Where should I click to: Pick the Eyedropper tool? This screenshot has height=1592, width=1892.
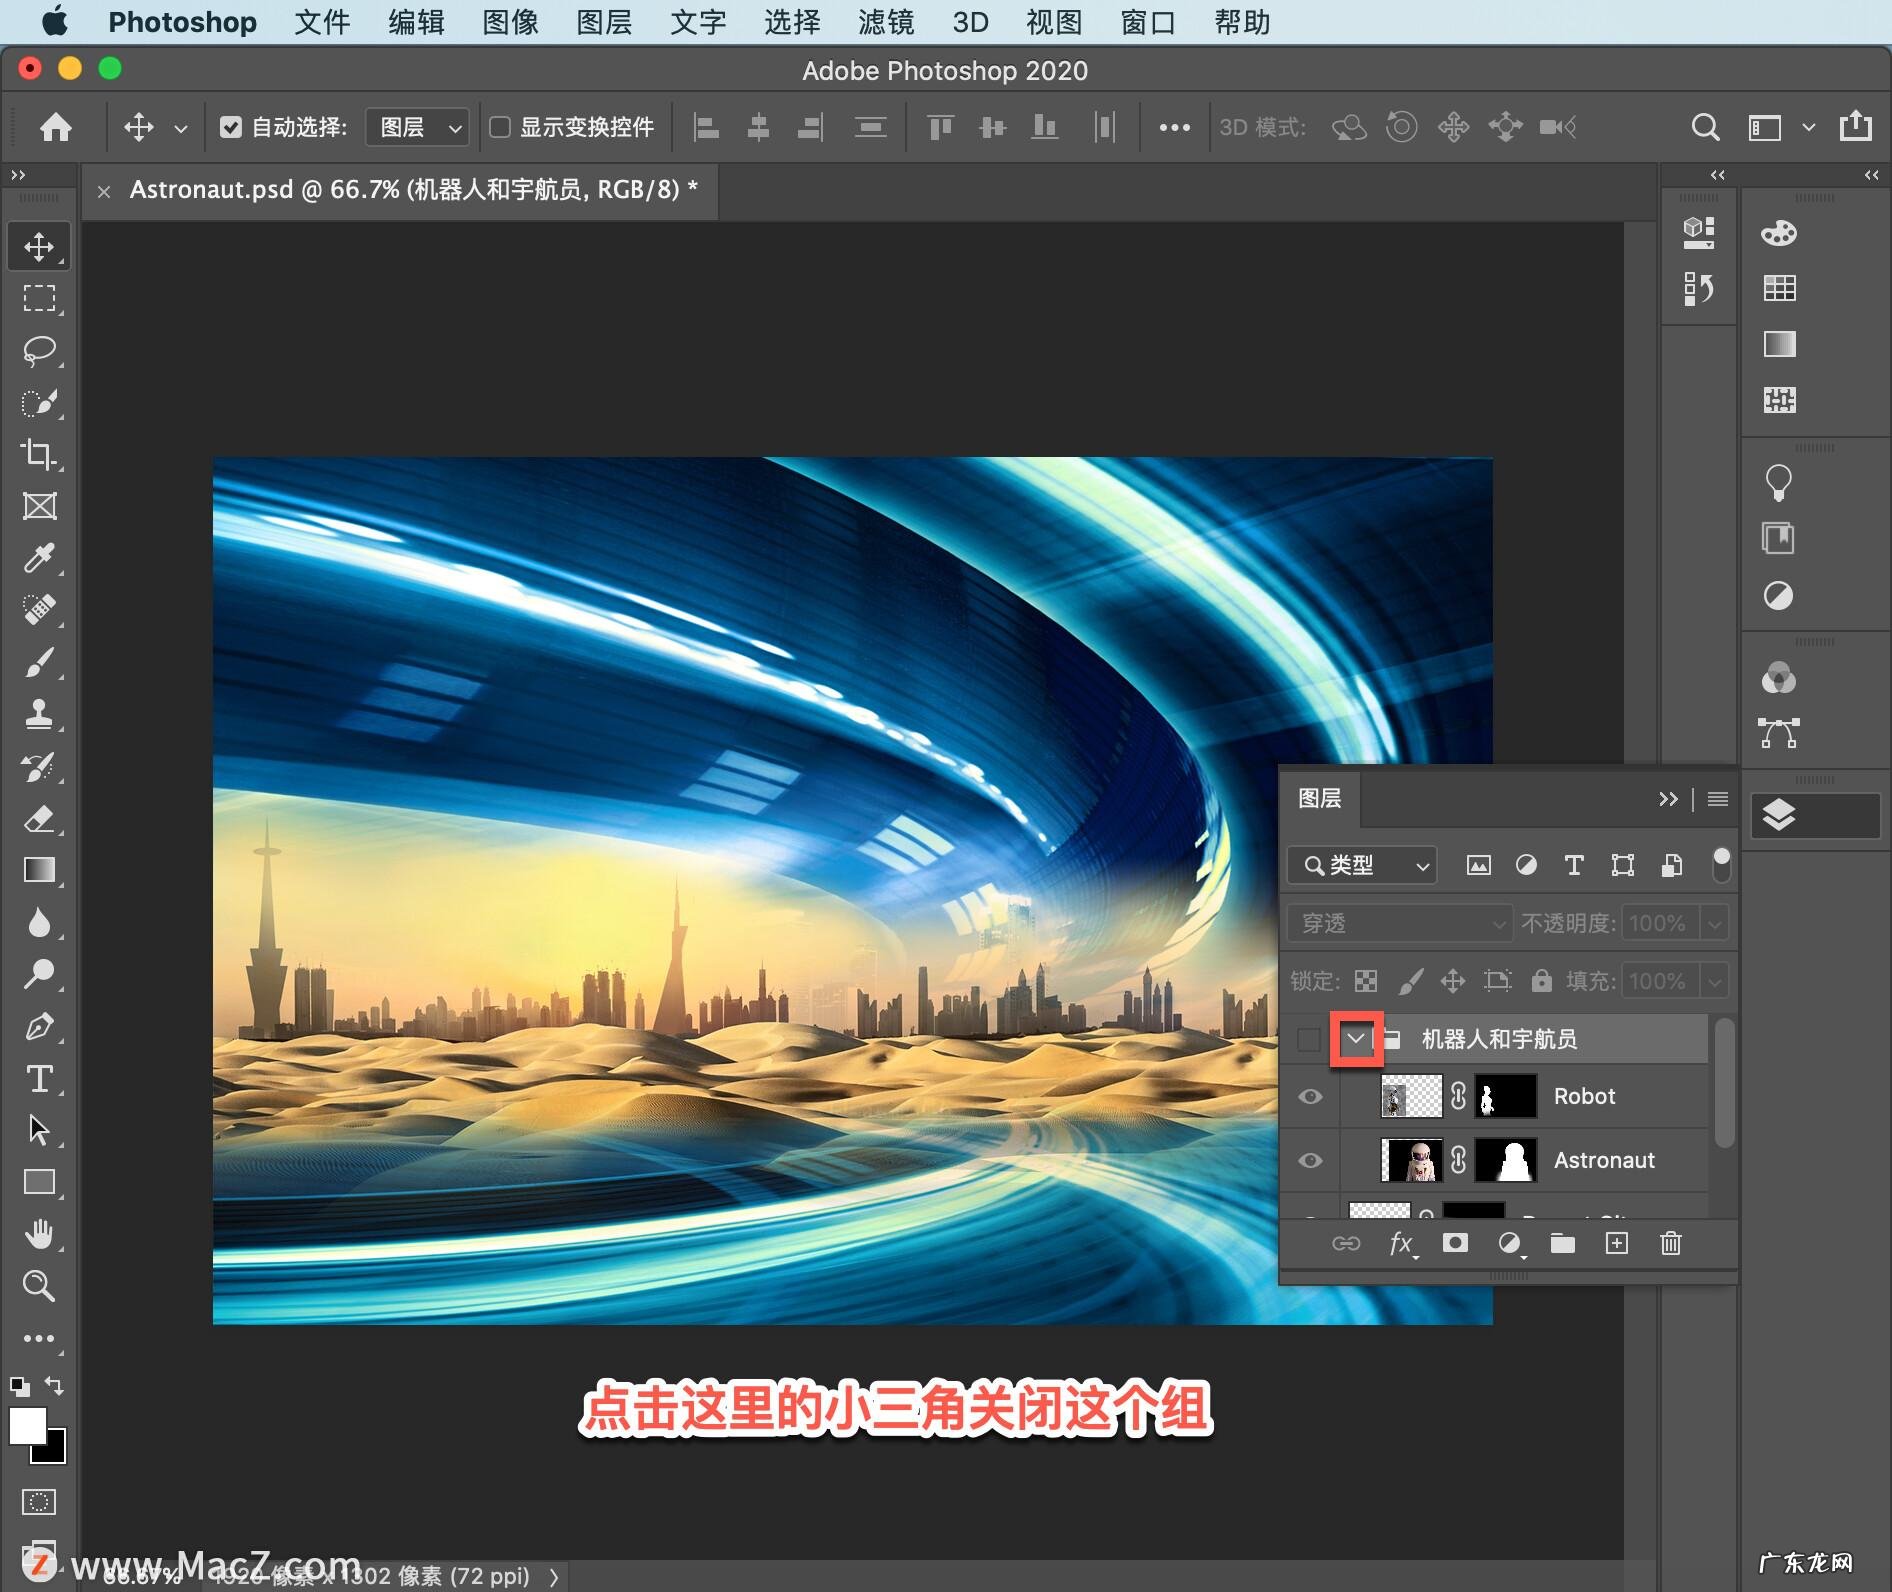pos(39,558)
